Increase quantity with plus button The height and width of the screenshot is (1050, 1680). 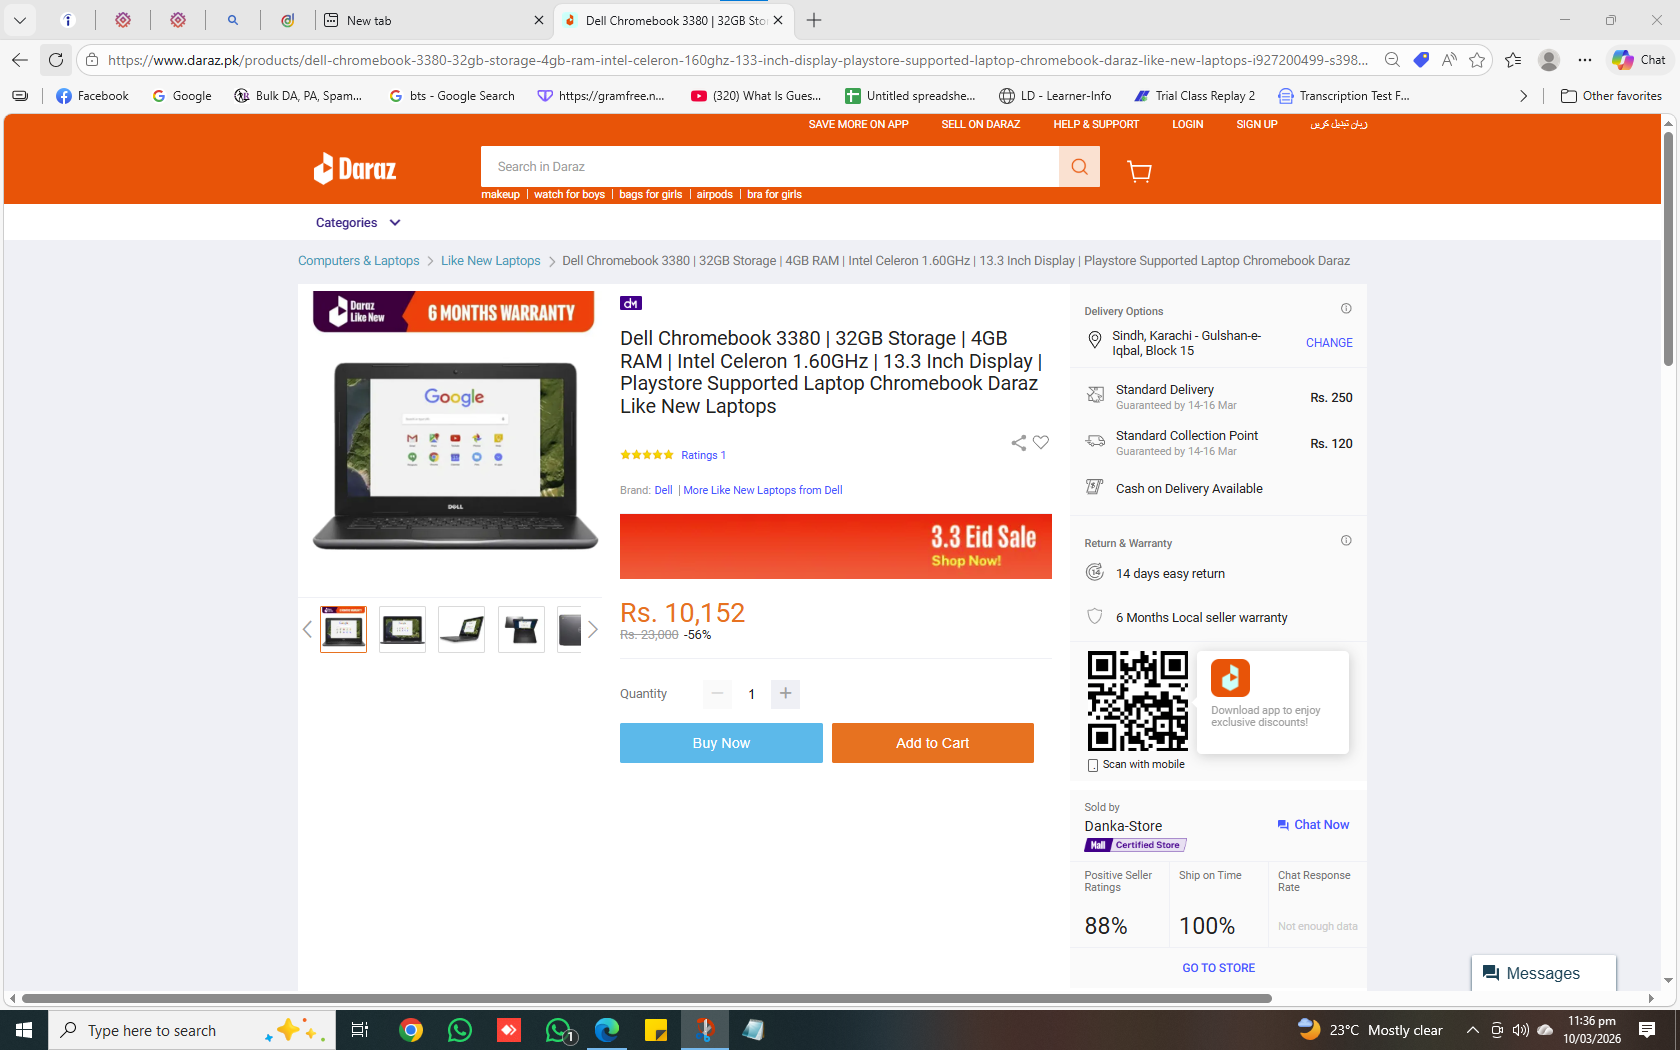786,694
